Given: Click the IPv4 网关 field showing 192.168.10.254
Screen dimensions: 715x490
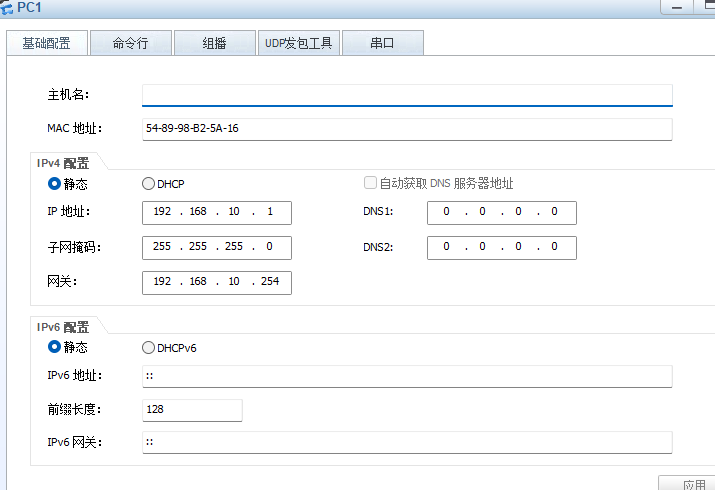Looking at the screenshot, I should pyautogui.click(x=217, y=282).
